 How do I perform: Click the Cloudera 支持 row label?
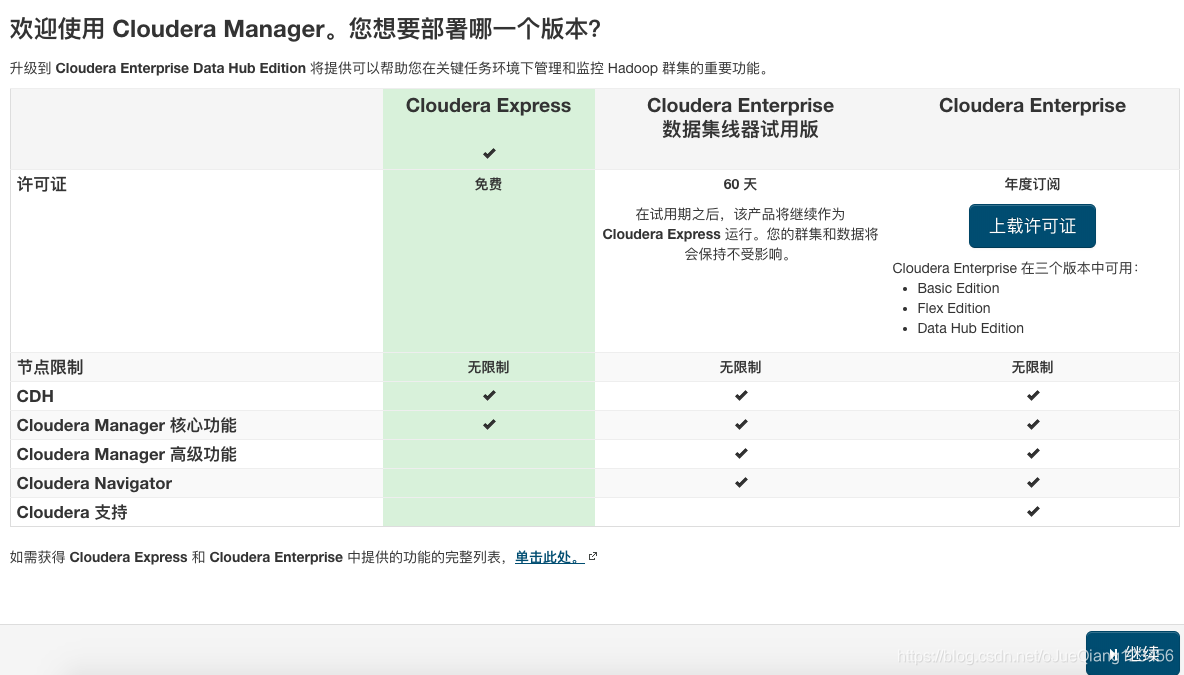tap(72, 513)
